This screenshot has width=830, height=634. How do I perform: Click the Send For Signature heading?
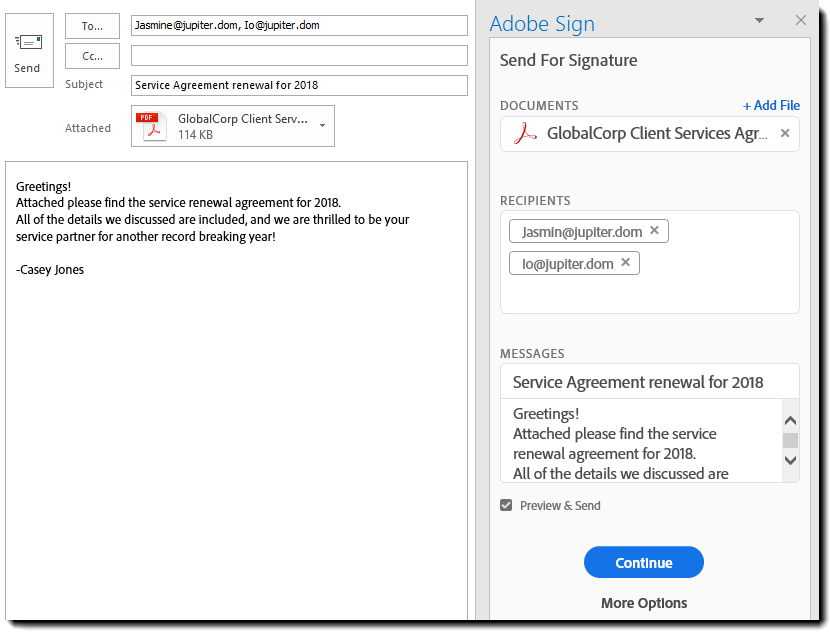[x=569, y=60]
